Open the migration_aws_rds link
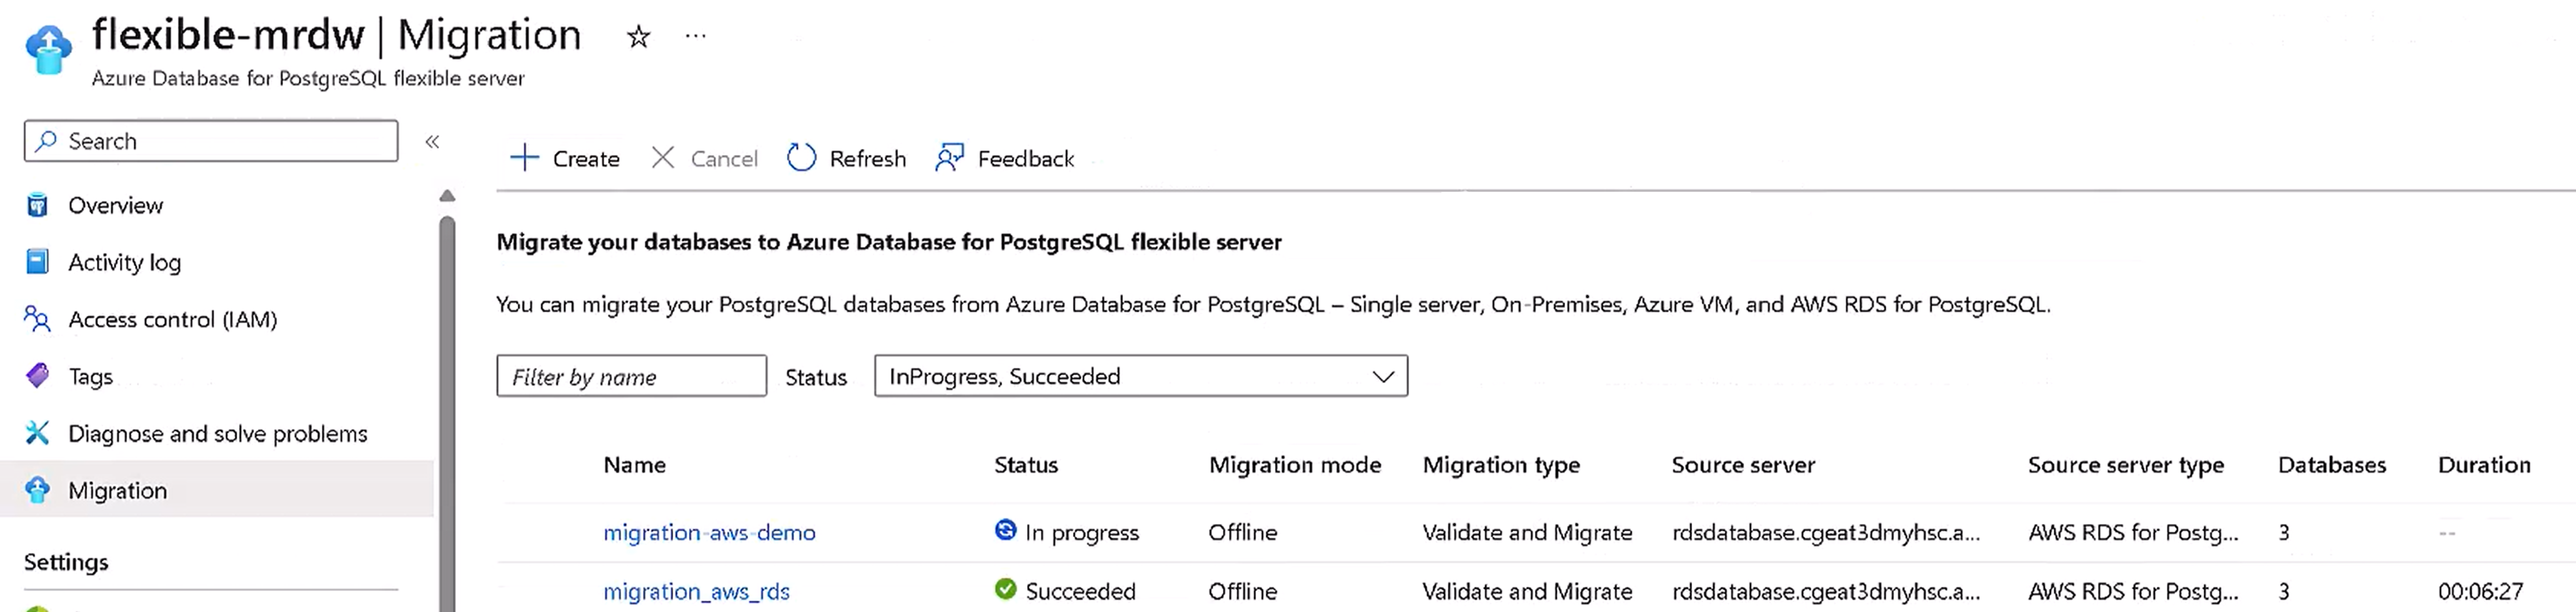Image resolution: width=2576 pixels, height=612 pixels. point(696,592)
